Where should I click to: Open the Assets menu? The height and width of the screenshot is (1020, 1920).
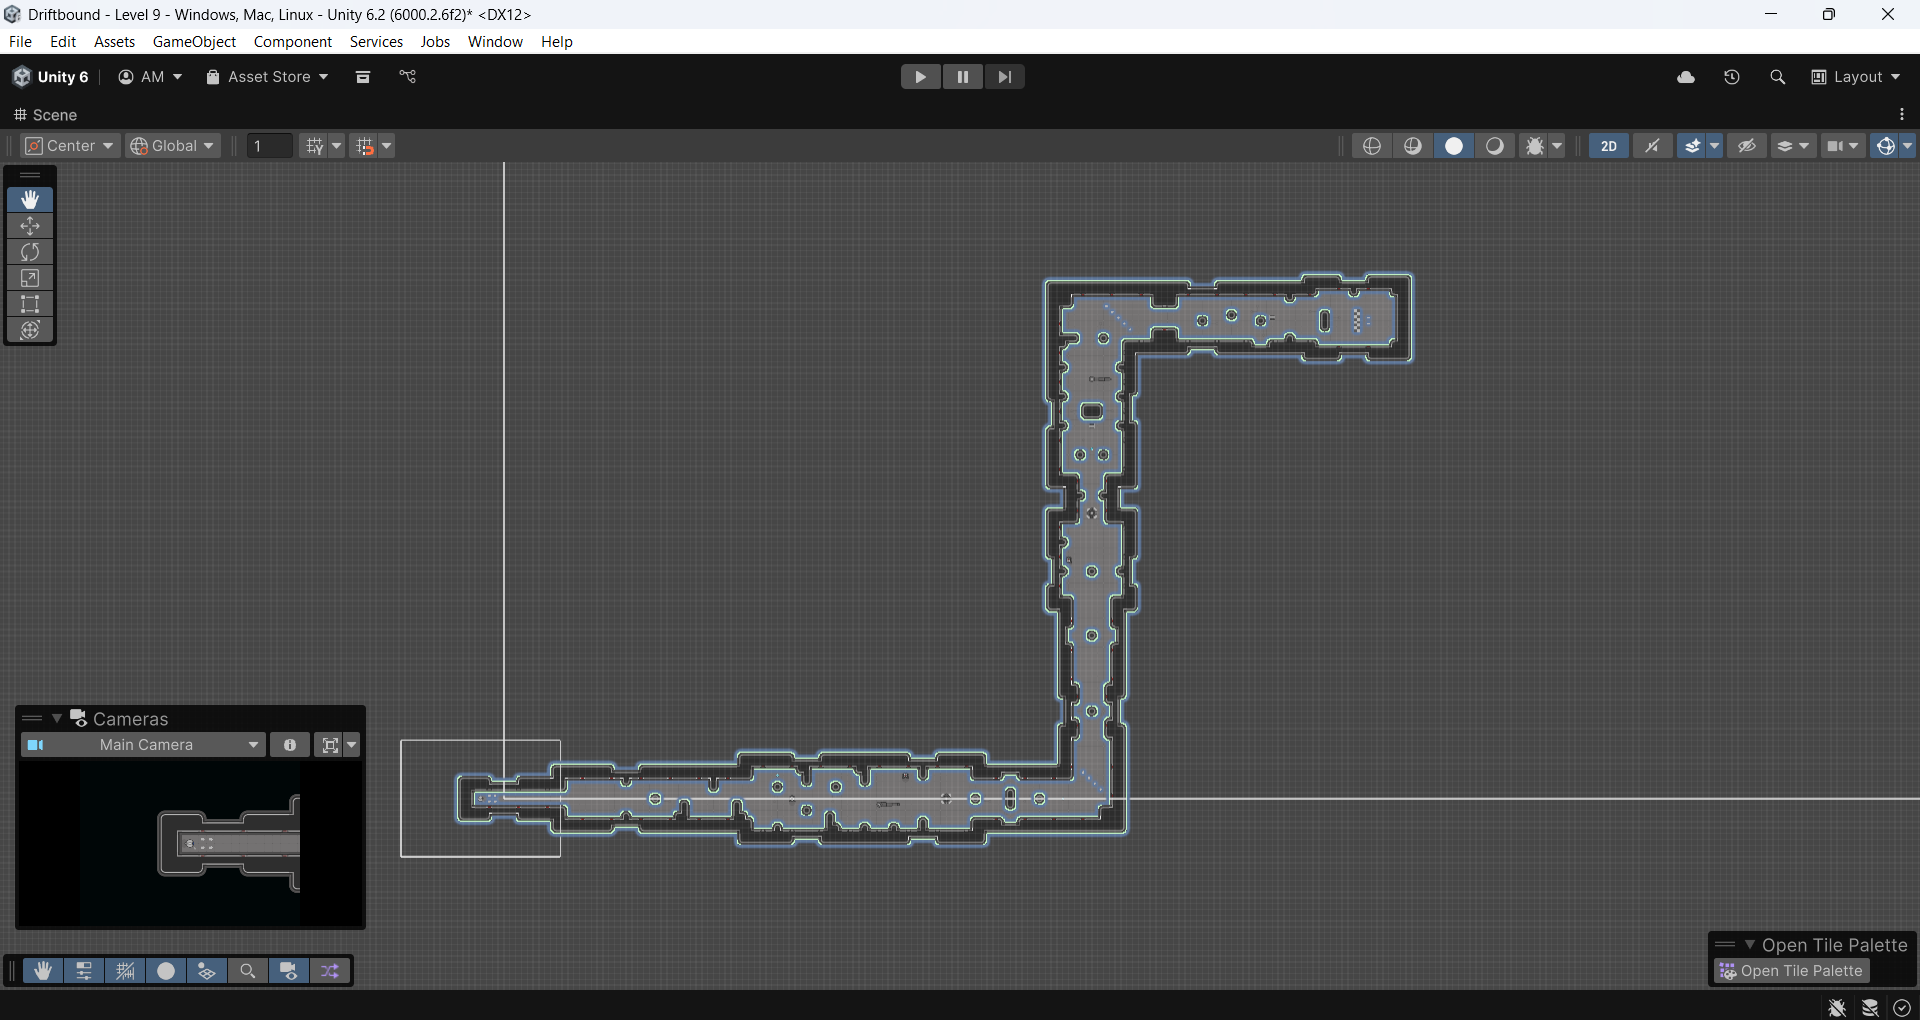[114, 42]
